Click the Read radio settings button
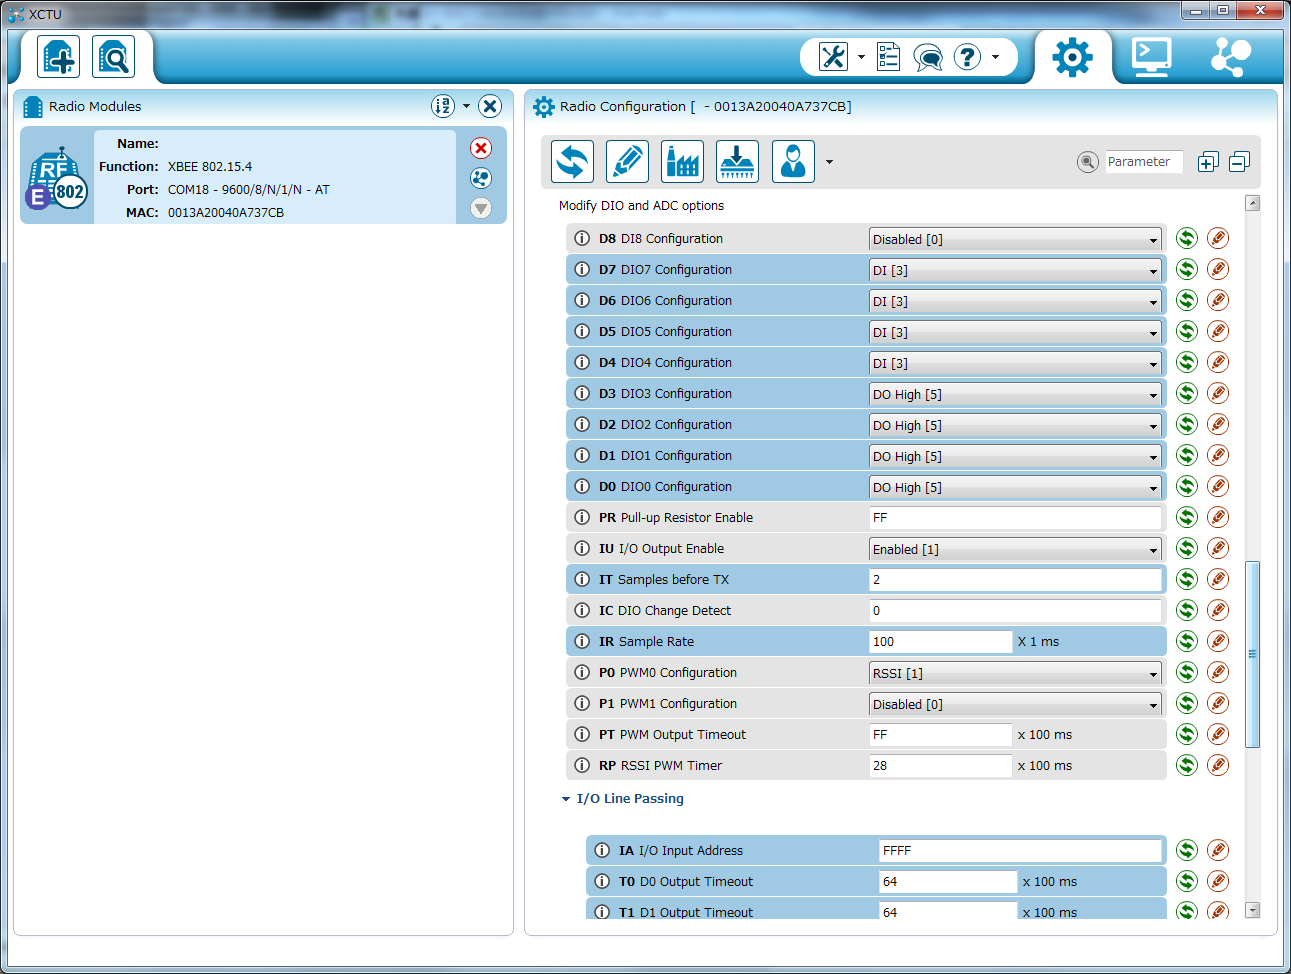 click(573, 161)
